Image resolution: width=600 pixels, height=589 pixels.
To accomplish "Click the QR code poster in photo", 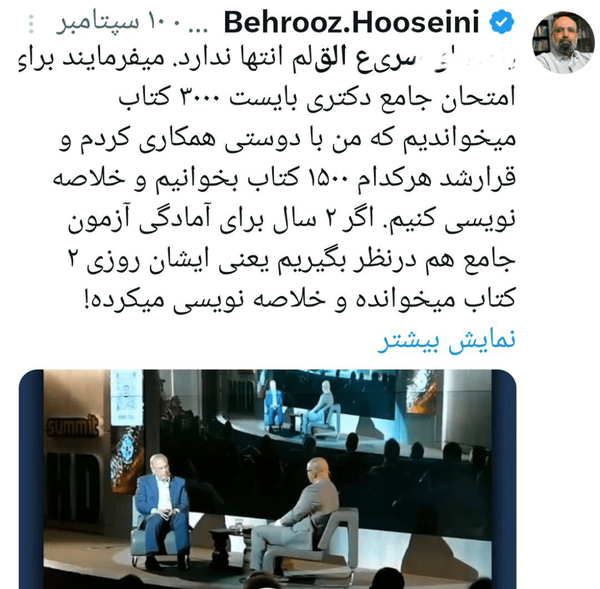I will pyautogui.click(x=127, y=397).
